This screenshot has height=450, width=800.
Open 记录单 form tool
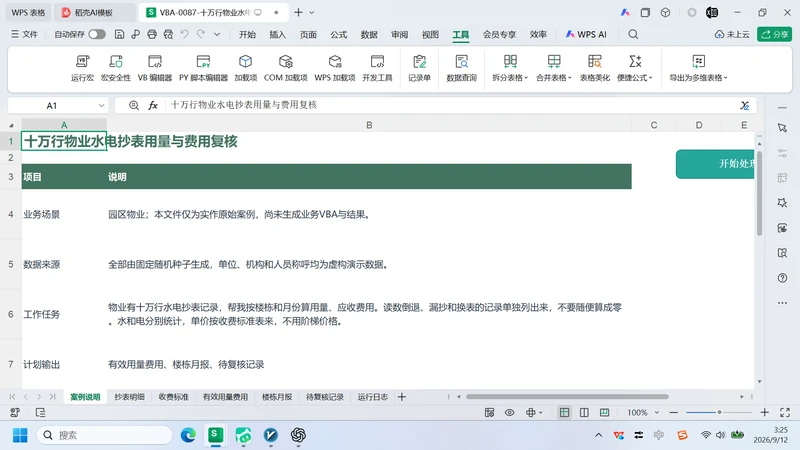[x=419, y=68]
